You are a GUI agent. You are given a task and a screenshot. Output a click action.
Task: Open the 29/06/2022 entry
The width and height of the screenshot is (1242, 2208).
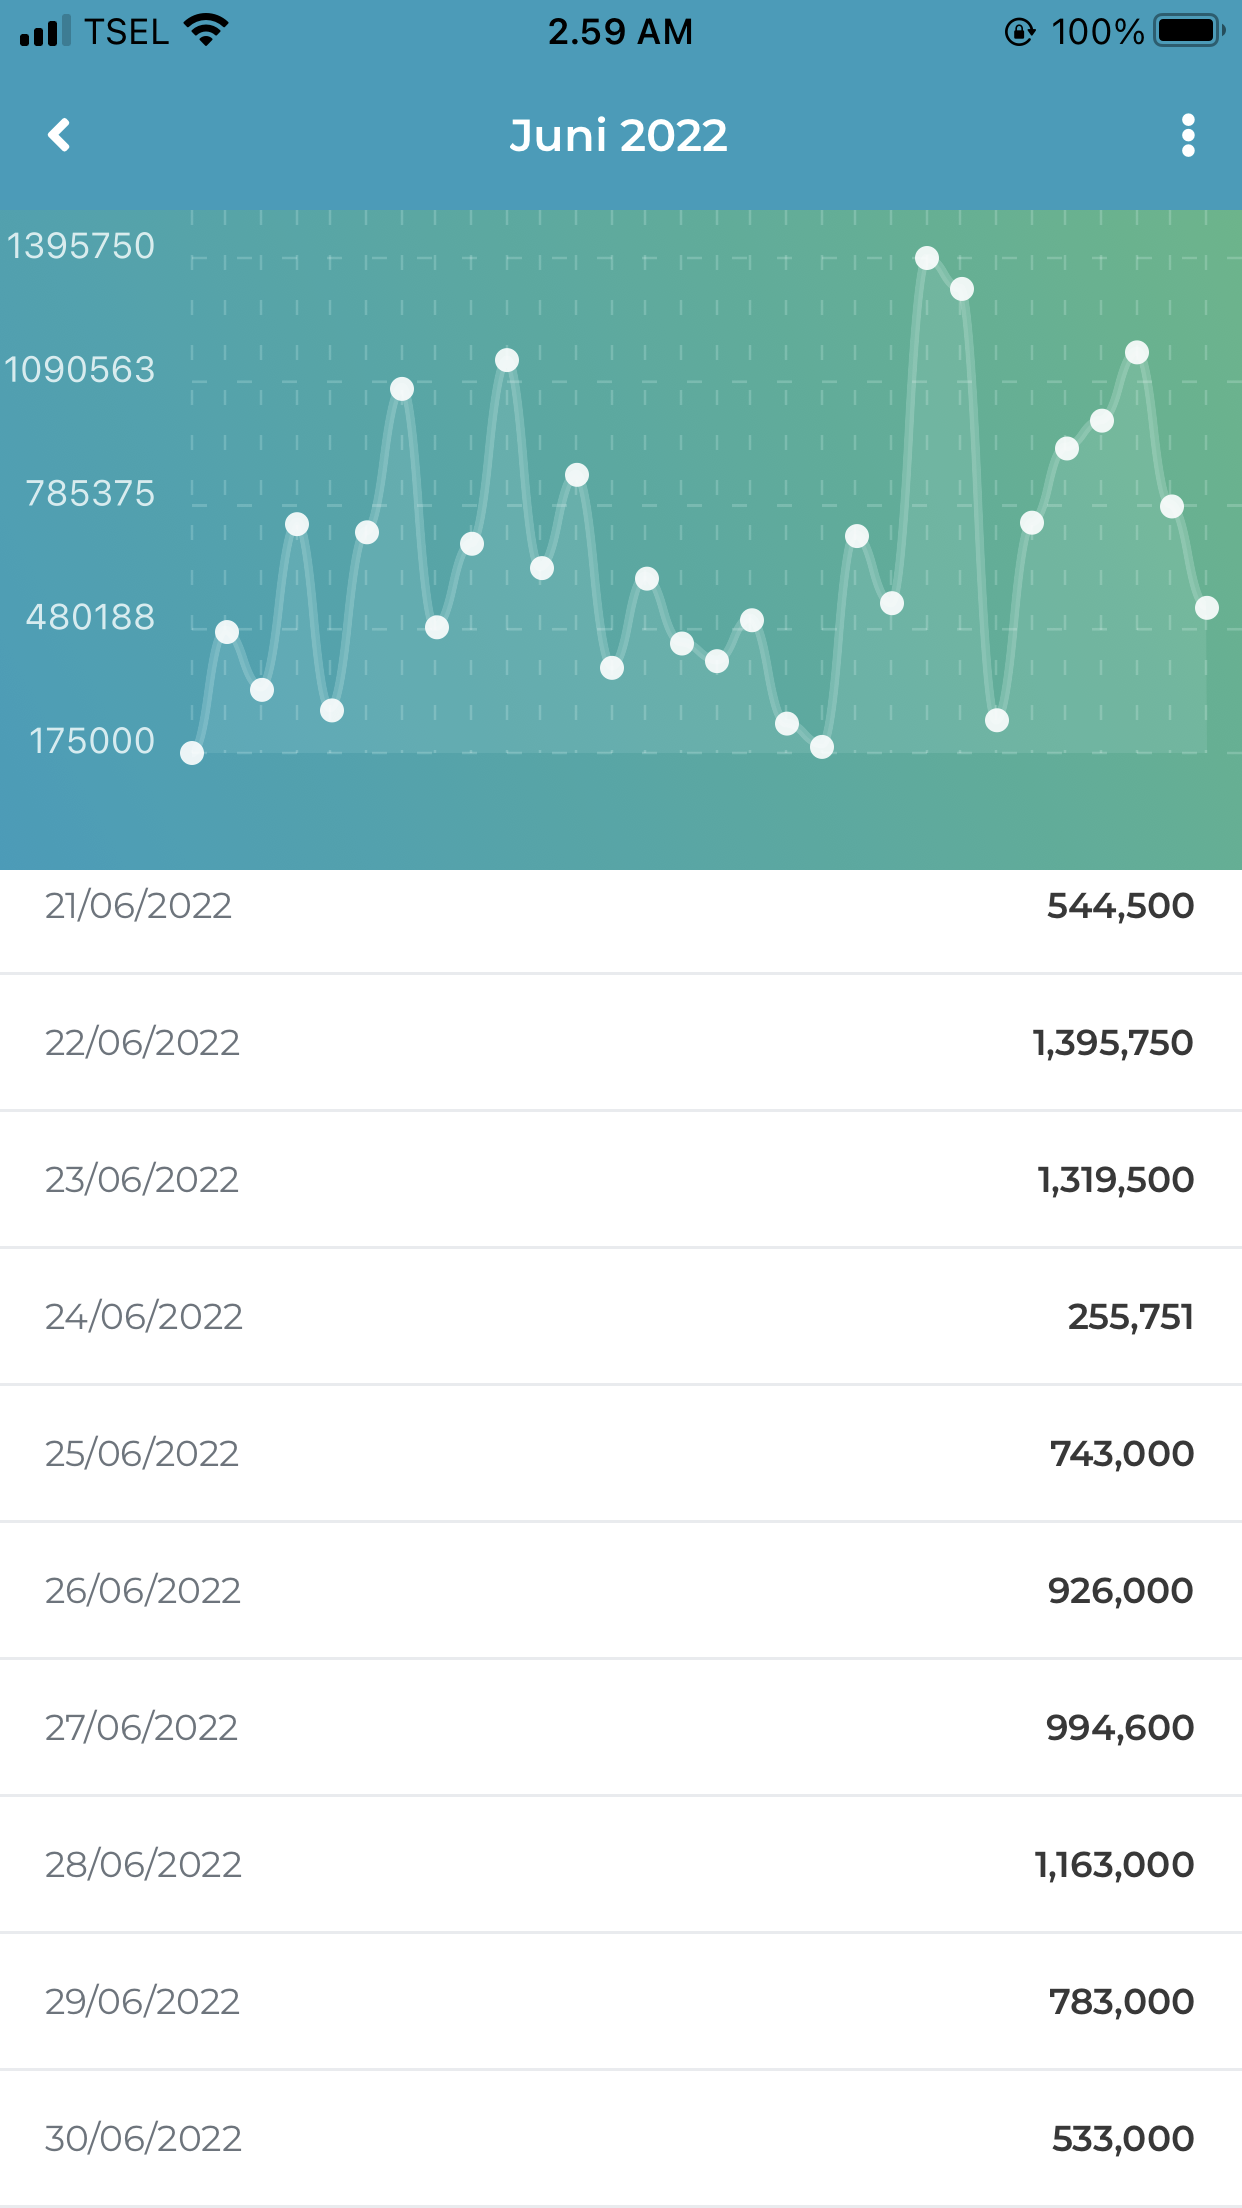coord(620,2001)
